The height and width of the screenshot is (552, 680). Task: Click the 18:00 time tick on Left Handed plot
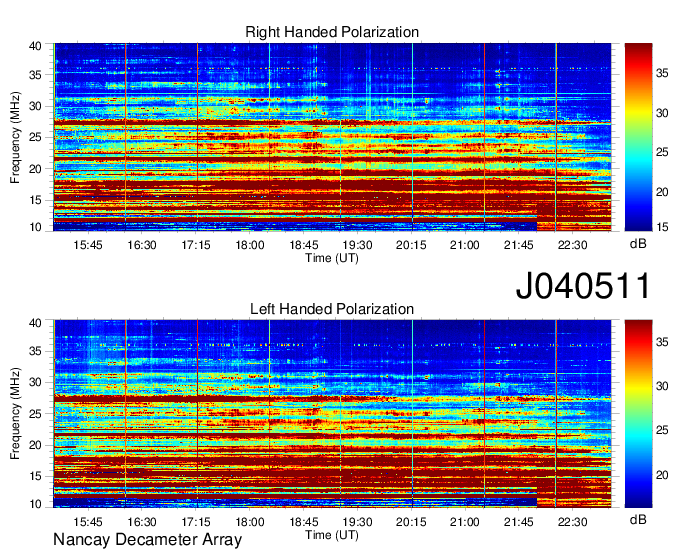250,522
